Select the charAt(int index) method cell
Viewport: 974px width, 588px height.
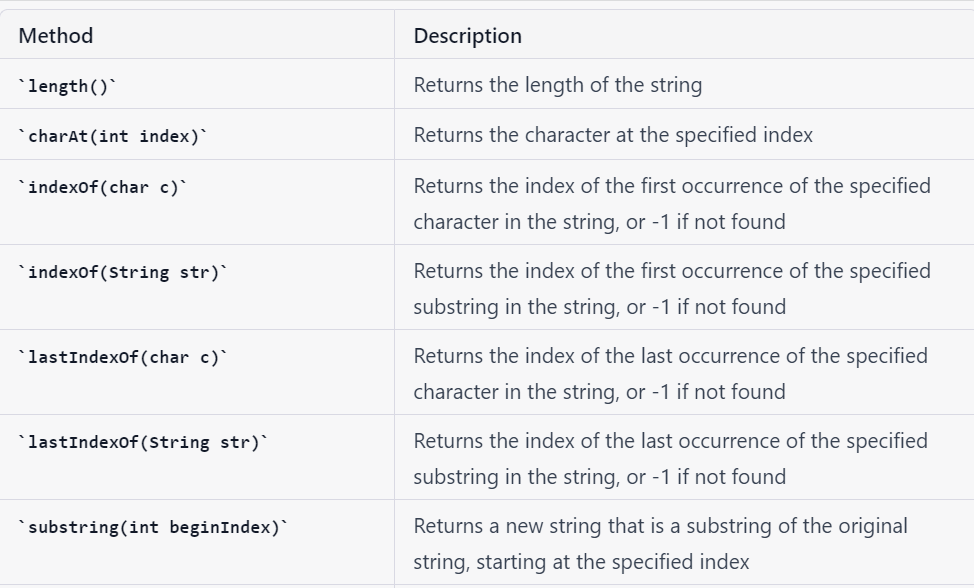tap(197, 135)
